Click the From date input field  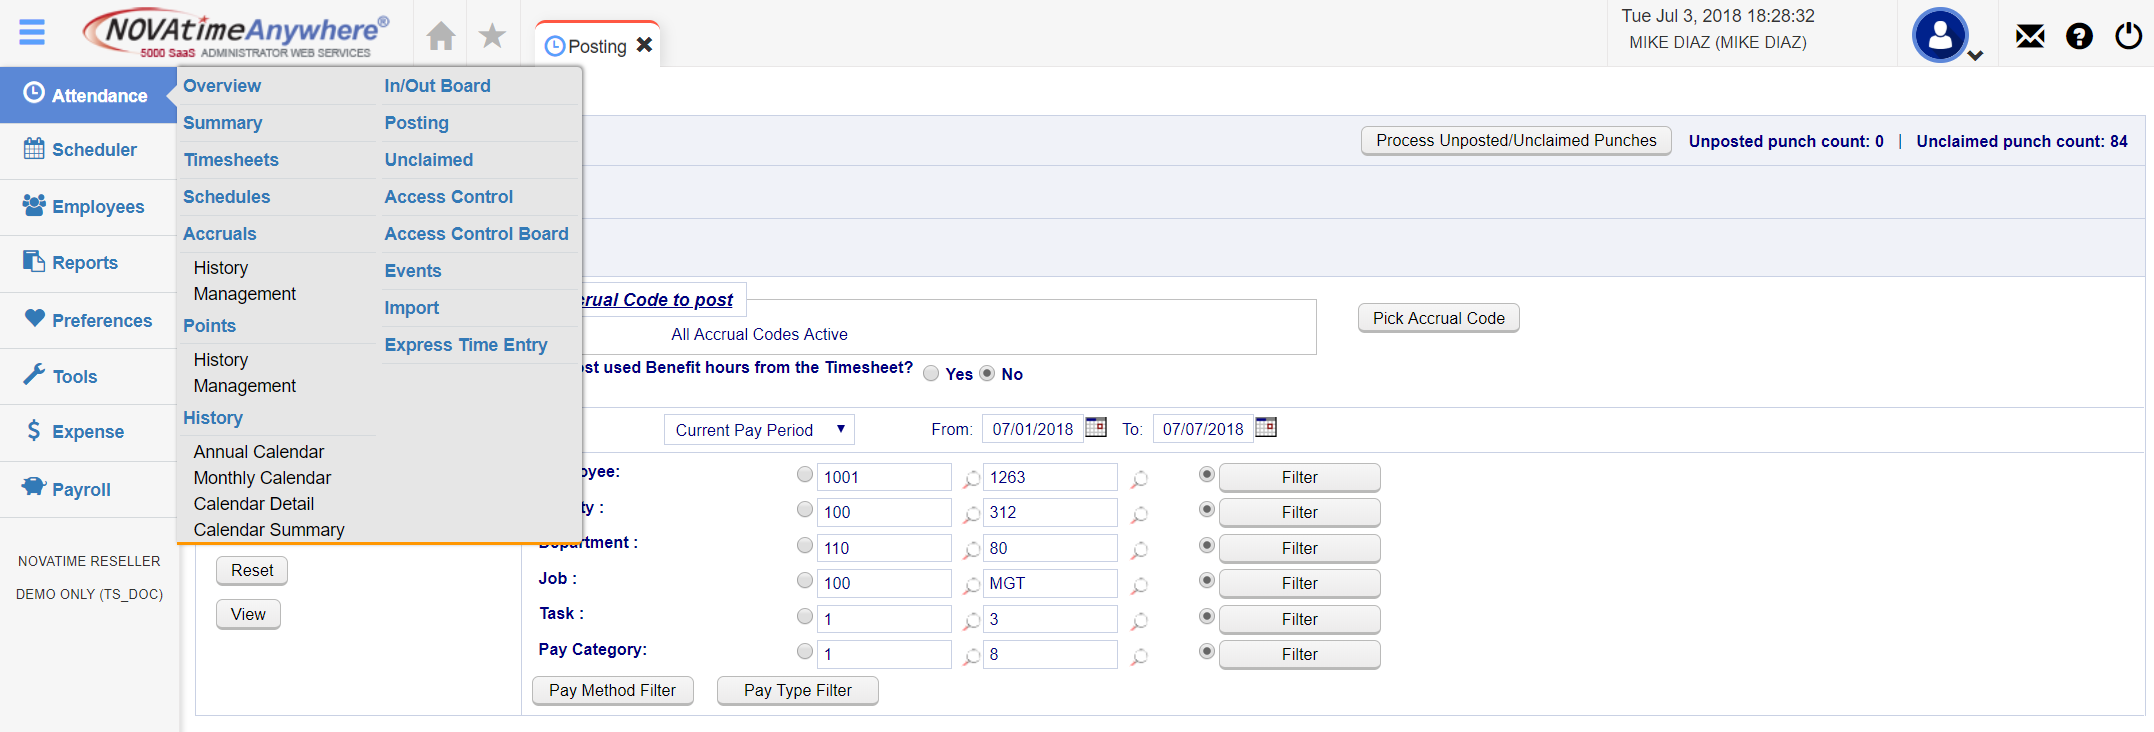[x=1032, y=429]
